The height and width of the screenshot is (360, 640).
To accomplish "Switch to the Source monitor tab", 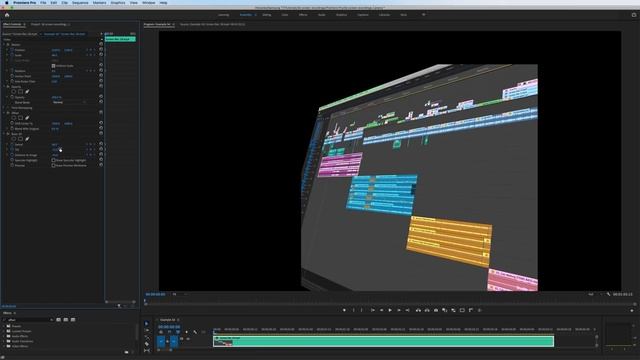I will pyautogui.click(x=212, y=24).
